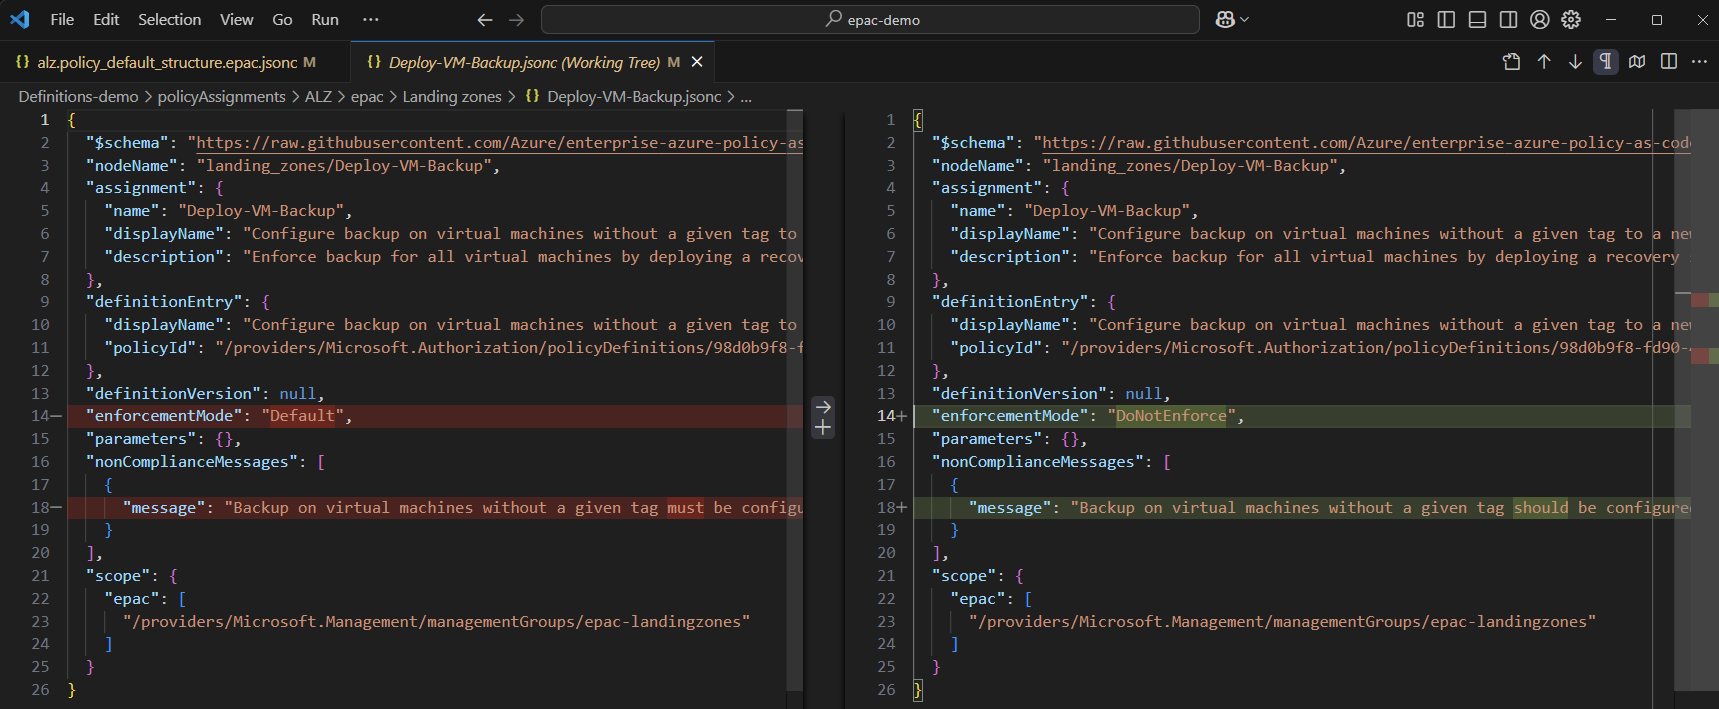Click the managementGroups/epac-landingzones path in right pane

click(1282, 622)
